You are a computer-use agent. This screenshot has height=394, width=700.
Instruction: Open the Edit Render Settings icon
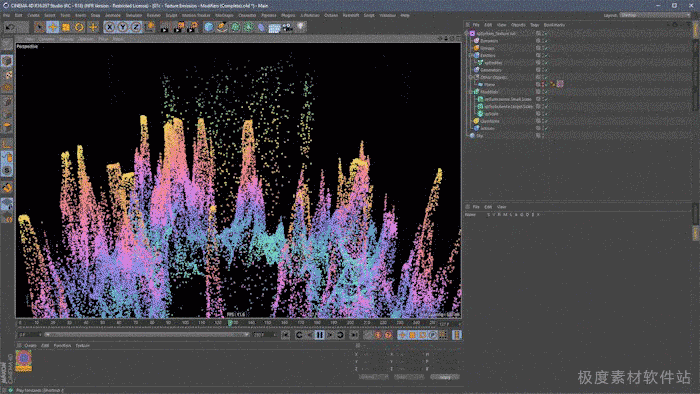tap(193, 27)
